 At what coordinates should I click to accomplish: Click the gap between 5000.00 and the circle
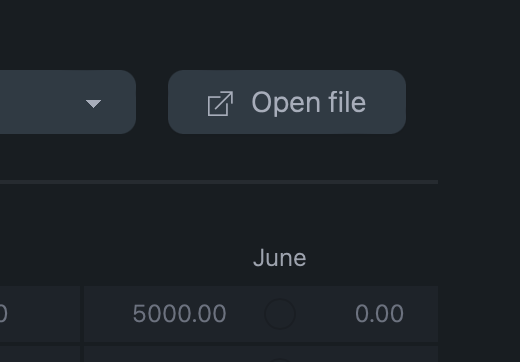coord(245,314)
